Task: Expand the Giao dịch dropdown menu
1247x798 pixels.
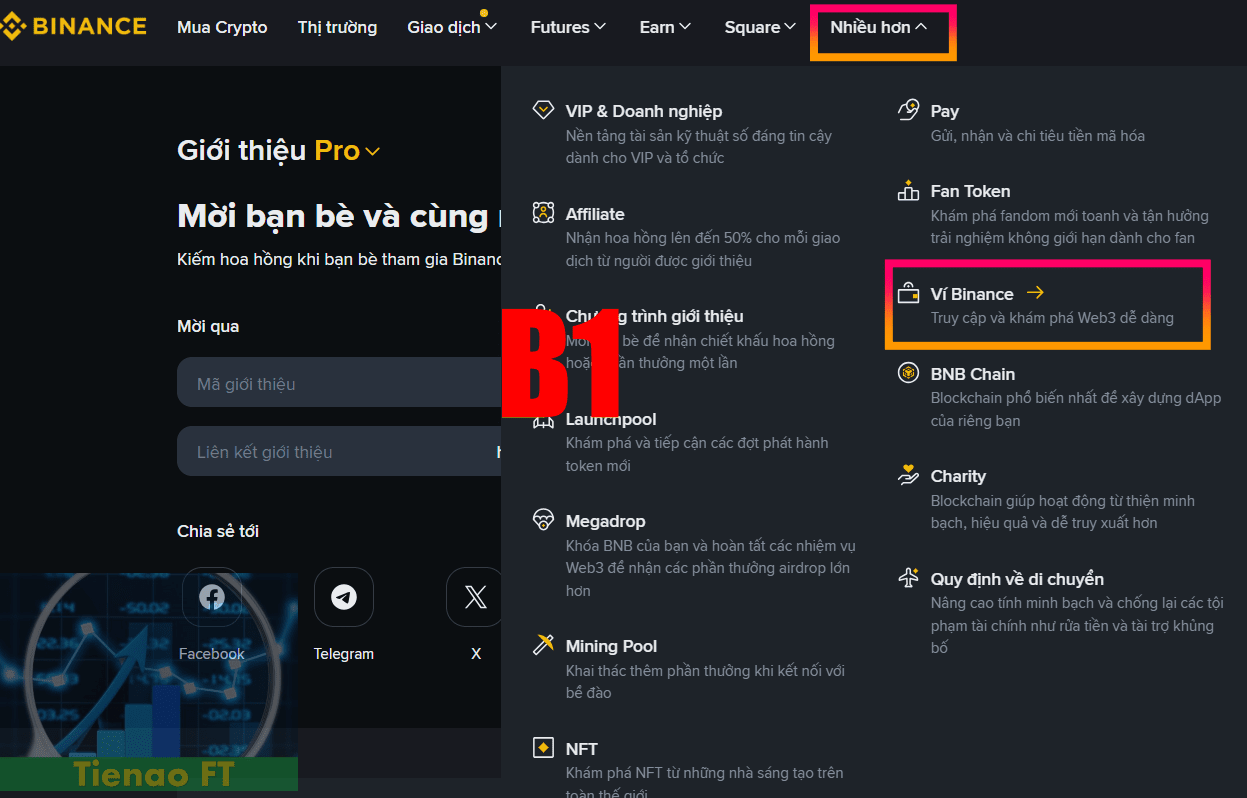Action: tap(452, 27)
